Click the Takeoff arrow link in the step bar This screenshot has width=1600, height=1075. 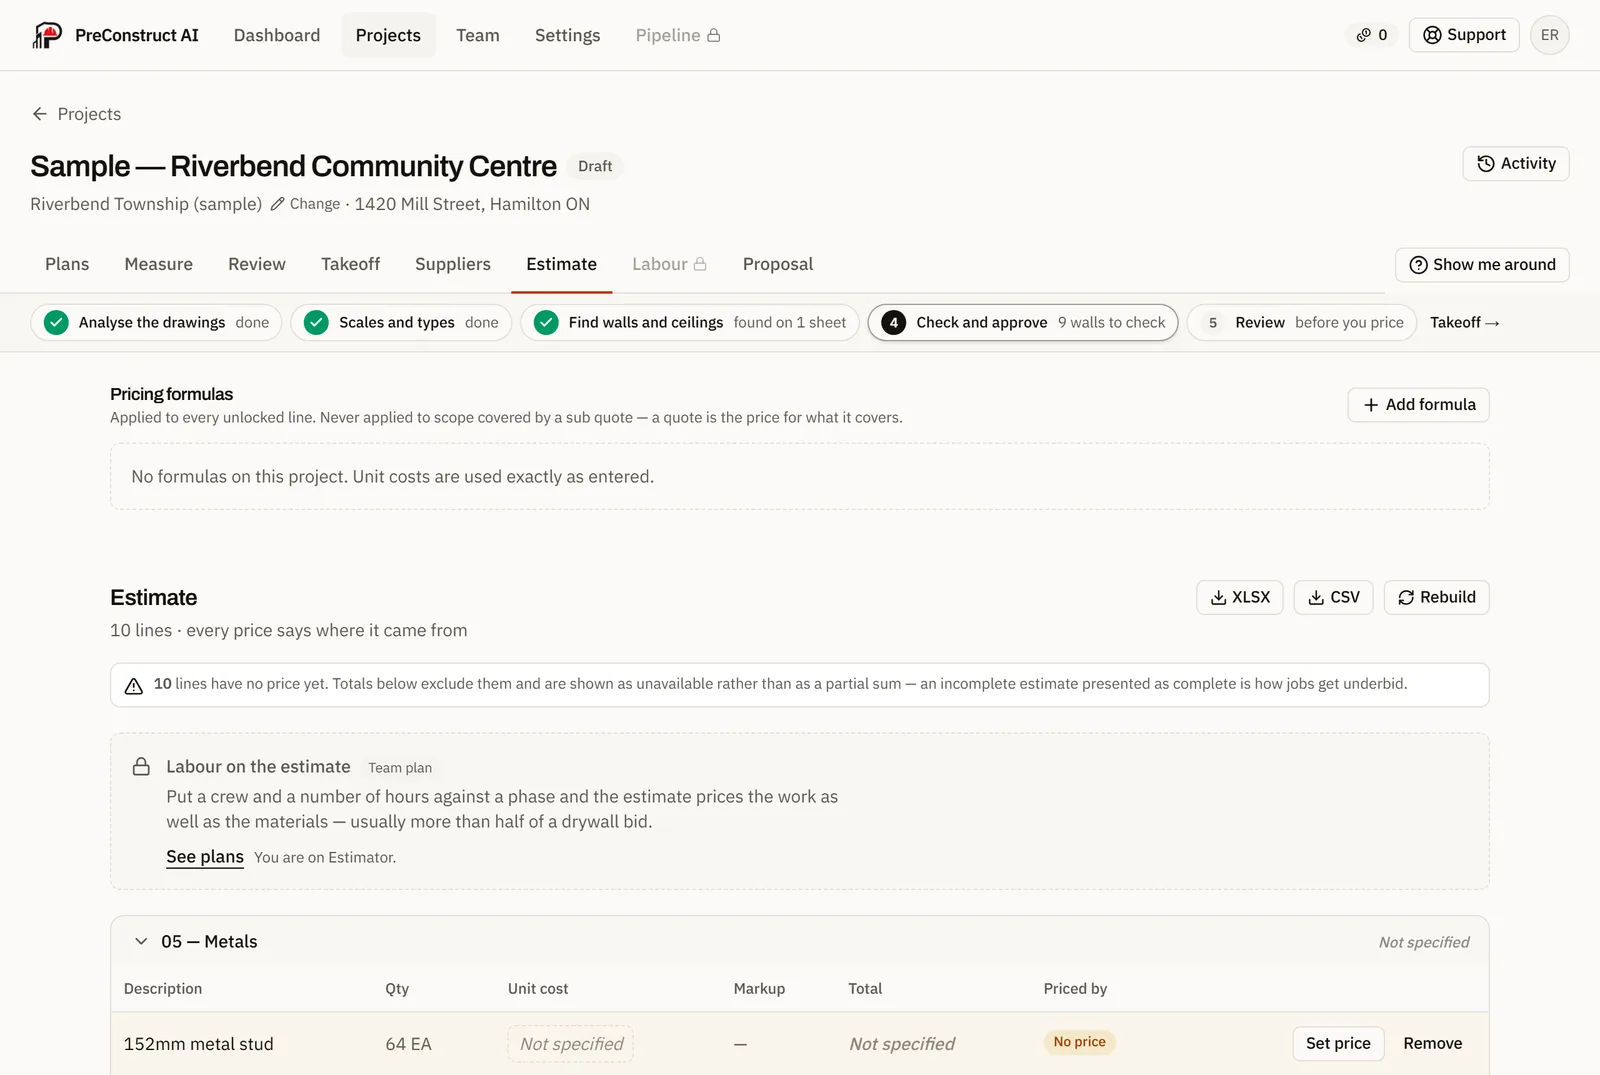pyautogui.click(x=1464, y=323)
